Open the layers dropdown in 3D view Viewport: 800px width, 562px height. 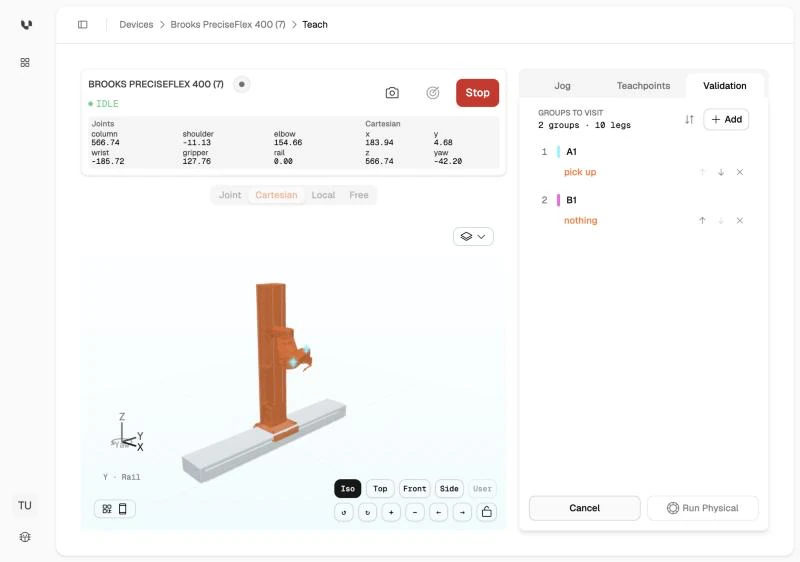(x=473, y=237)
